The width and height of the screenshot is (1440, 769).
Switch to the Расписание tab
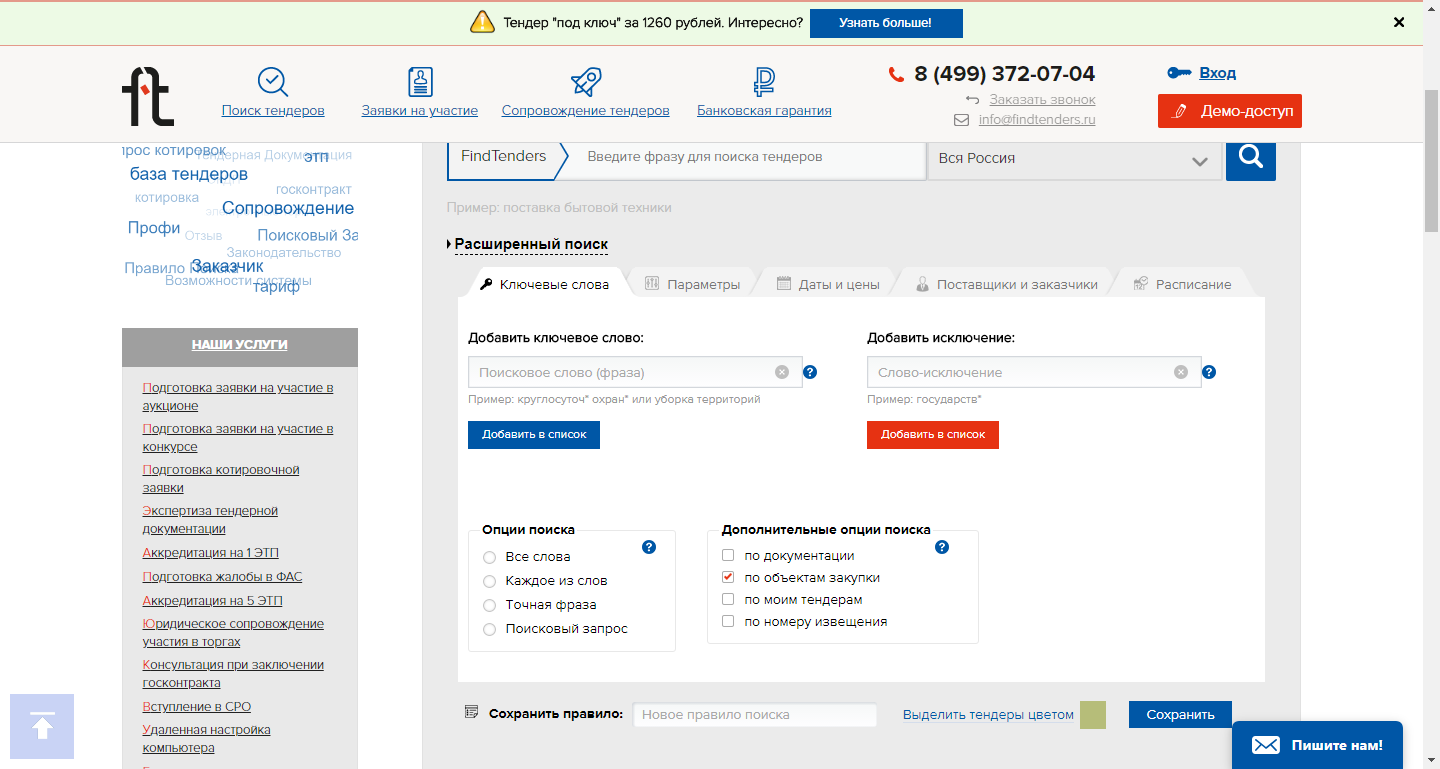(x=1184, y=284)
